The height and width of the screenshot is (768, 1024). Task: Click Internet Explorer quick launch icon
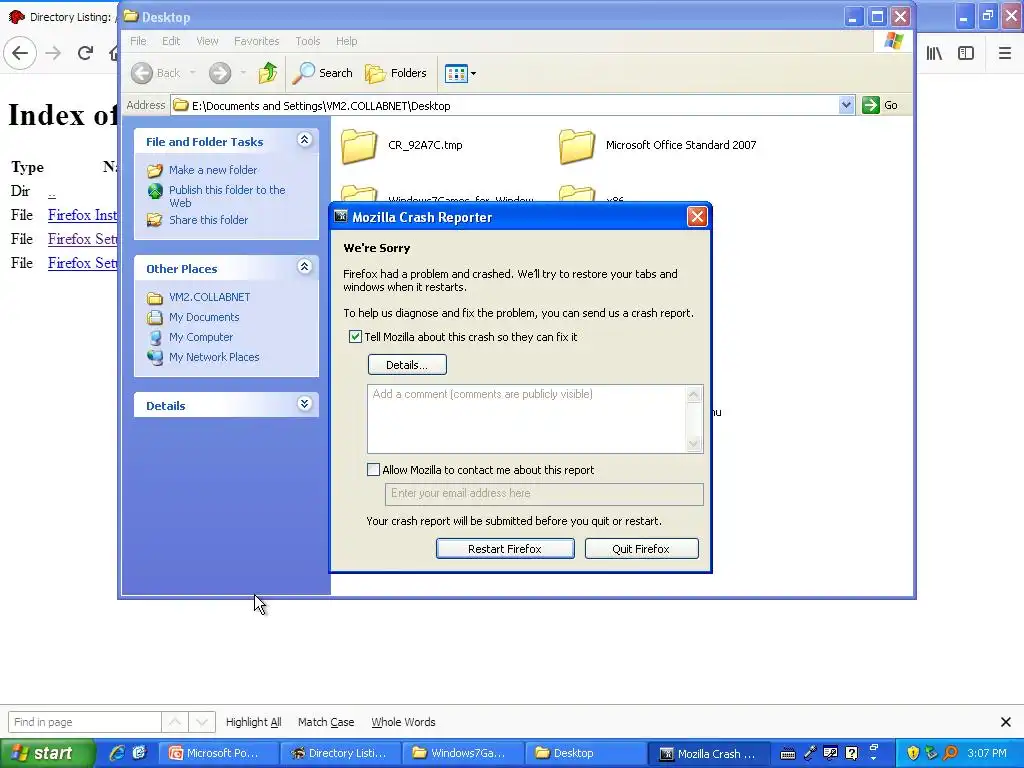[118, 753]
